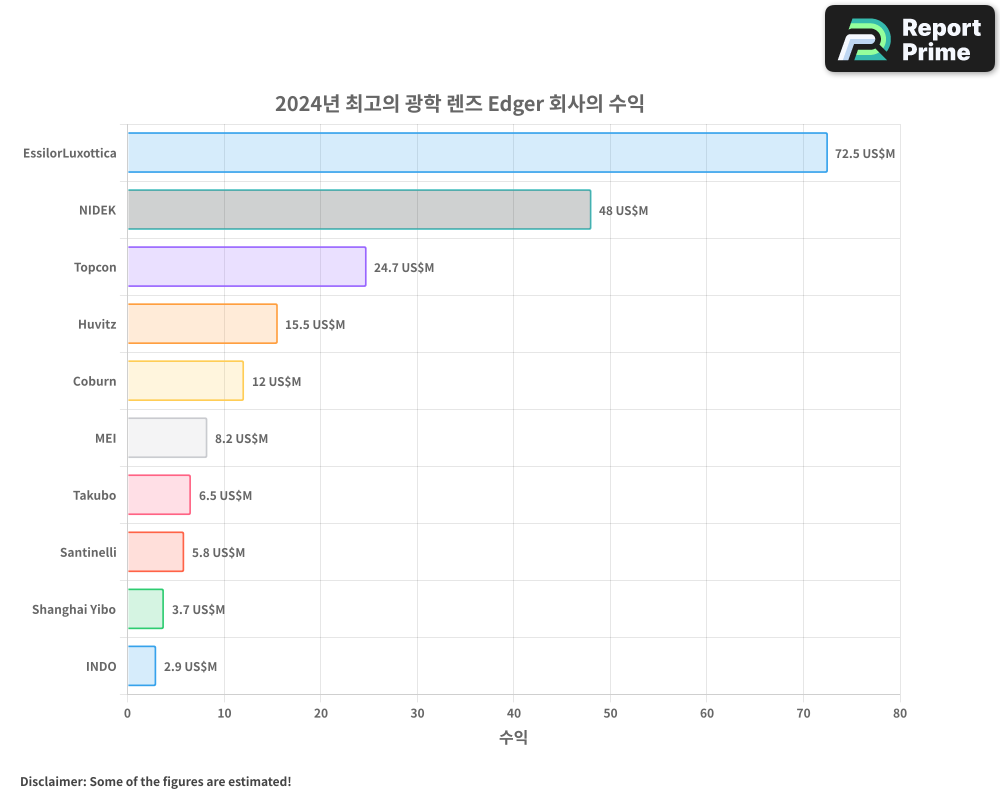Select the EssilorLuxottica revenue bar
Image resolution: width=1000 pixels, height=800 pixels.
(475, 153)
